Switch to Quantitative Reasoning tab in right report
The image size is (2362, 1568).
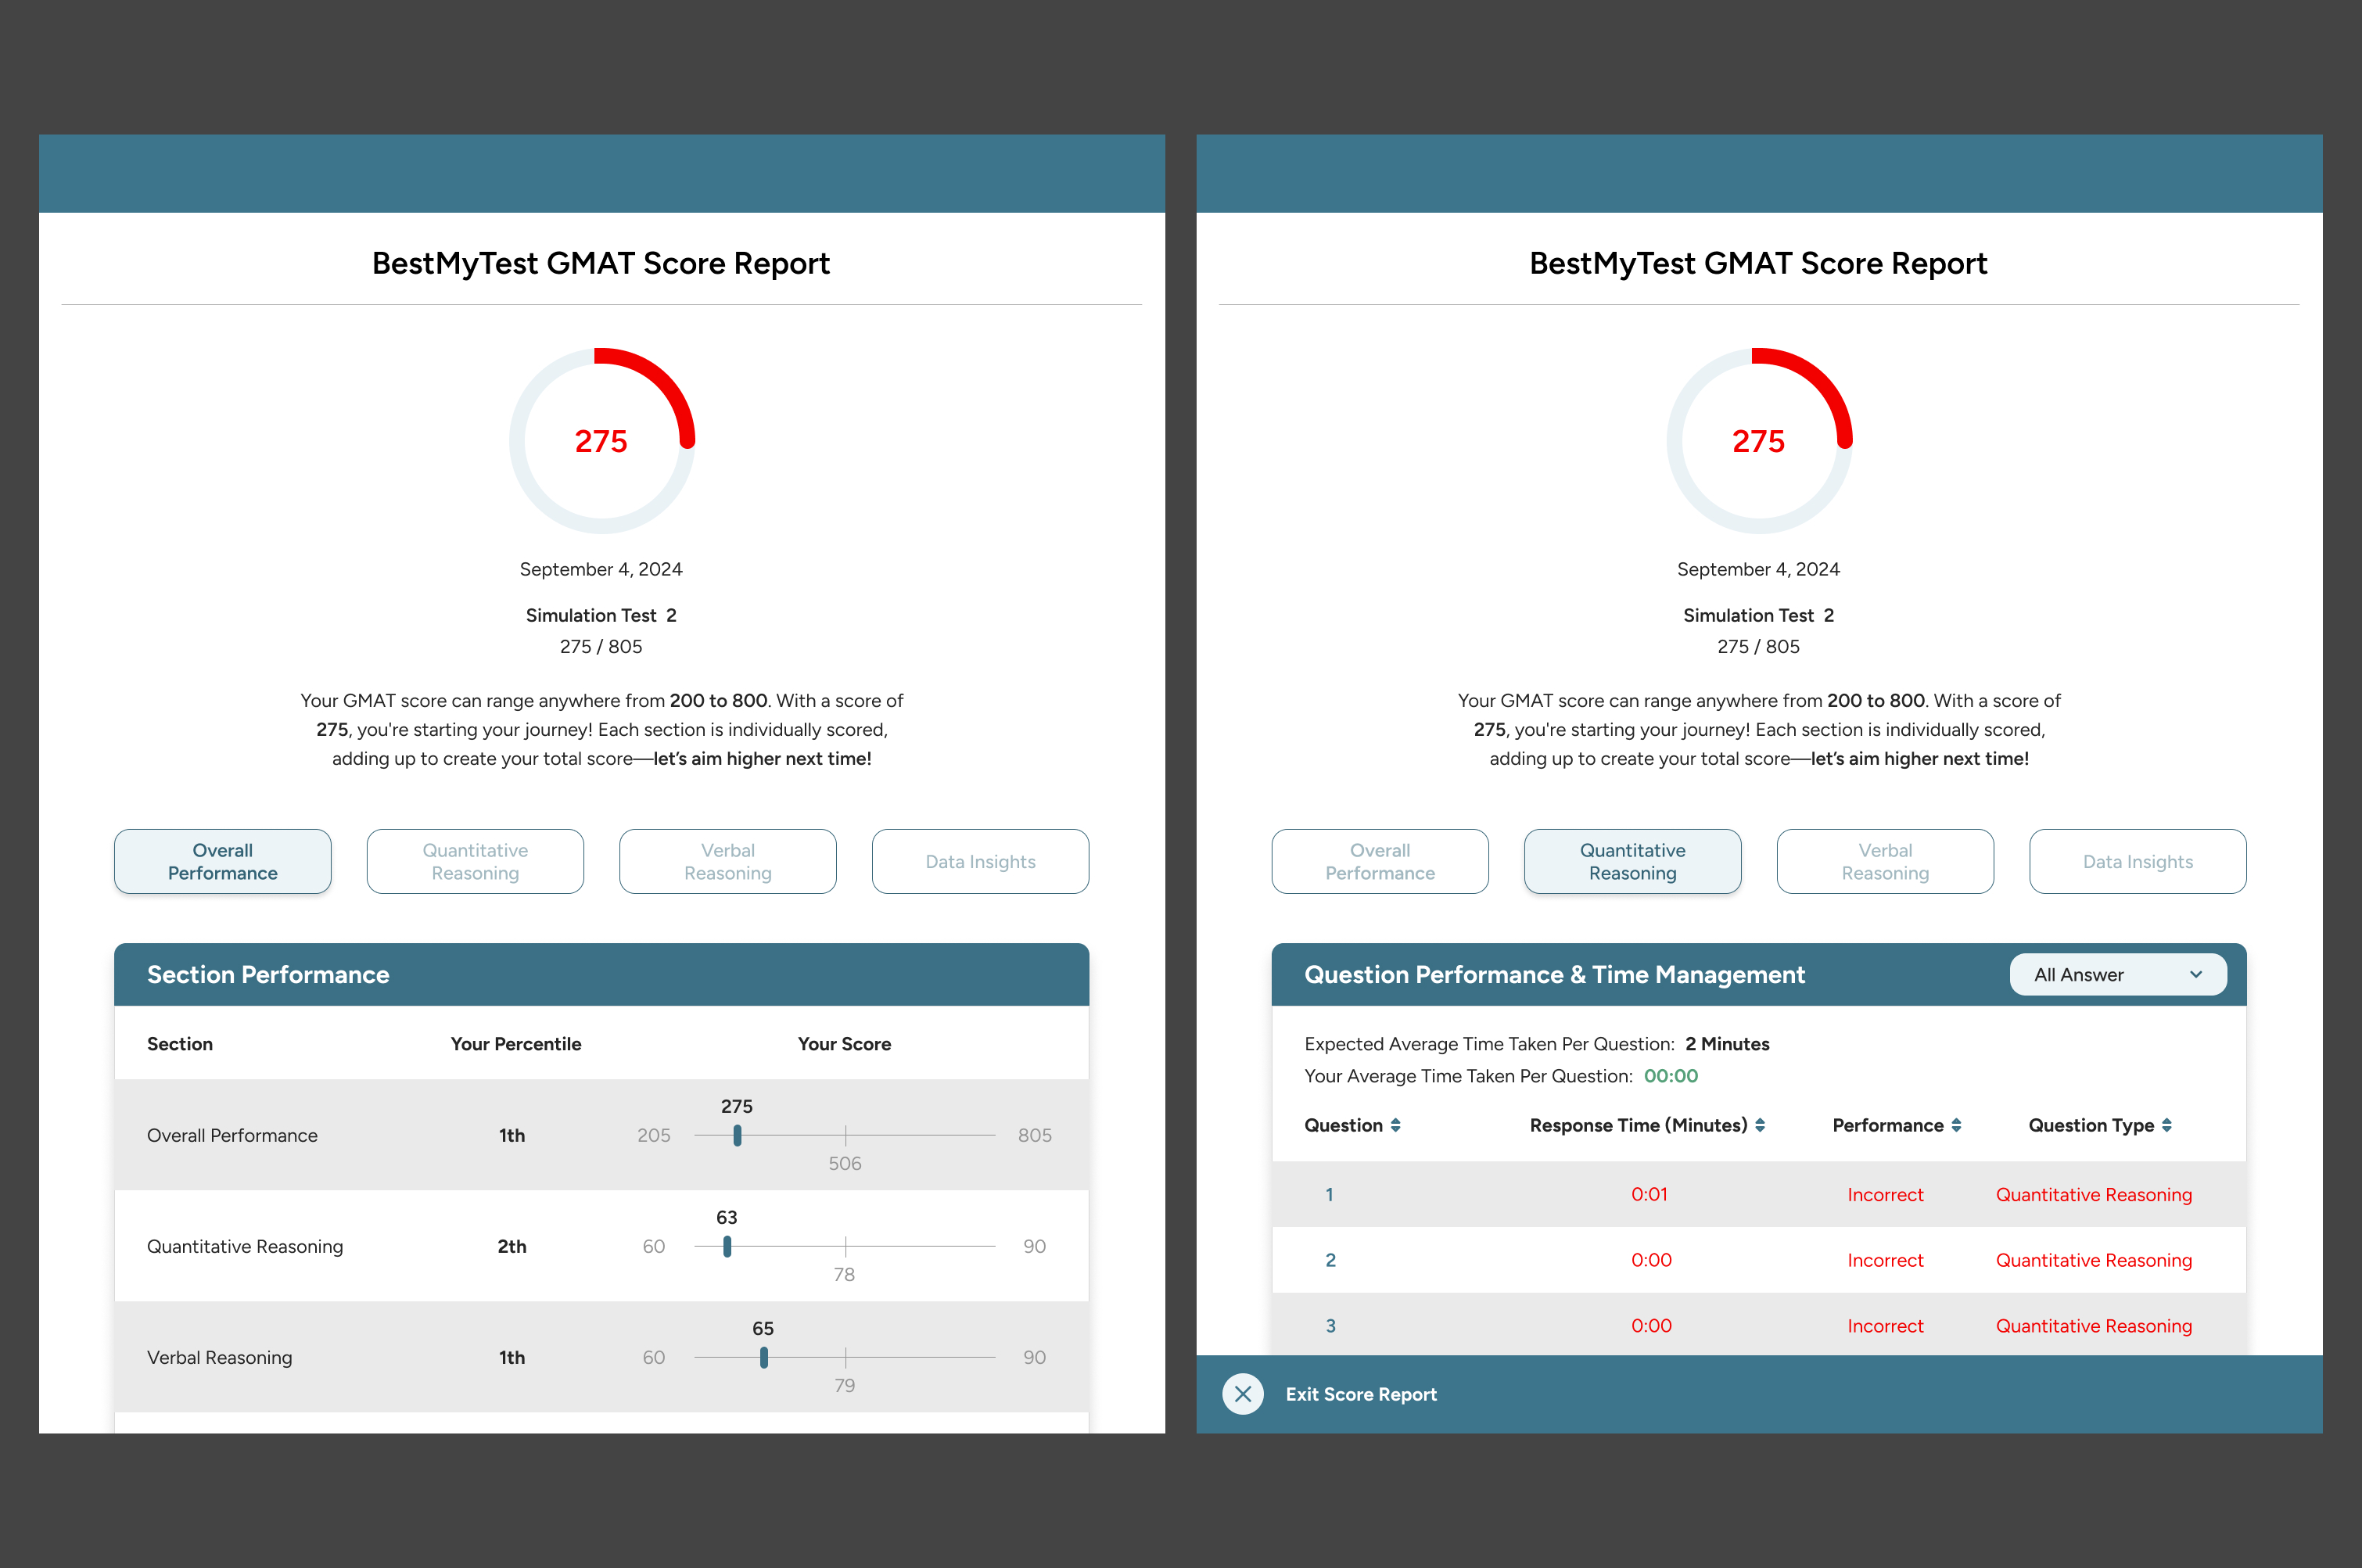tap(1633, 862)
